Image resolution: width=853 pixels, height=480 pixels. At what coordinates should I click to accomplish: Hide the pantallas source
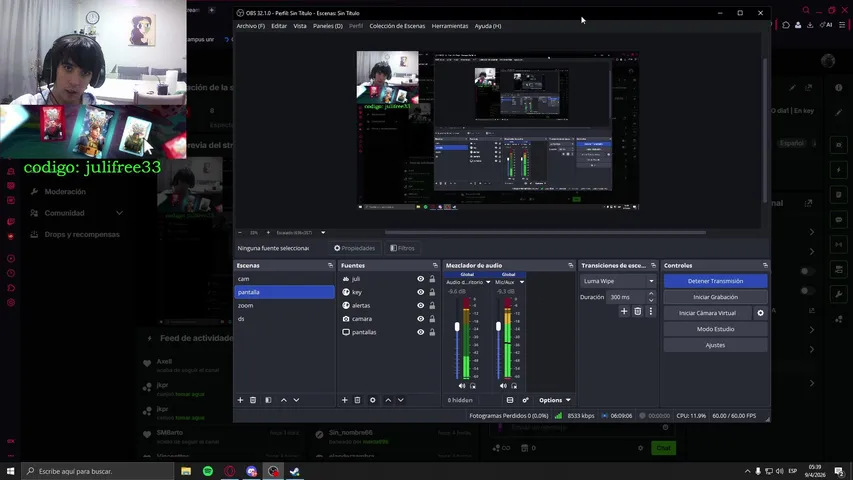click(421, 332)
